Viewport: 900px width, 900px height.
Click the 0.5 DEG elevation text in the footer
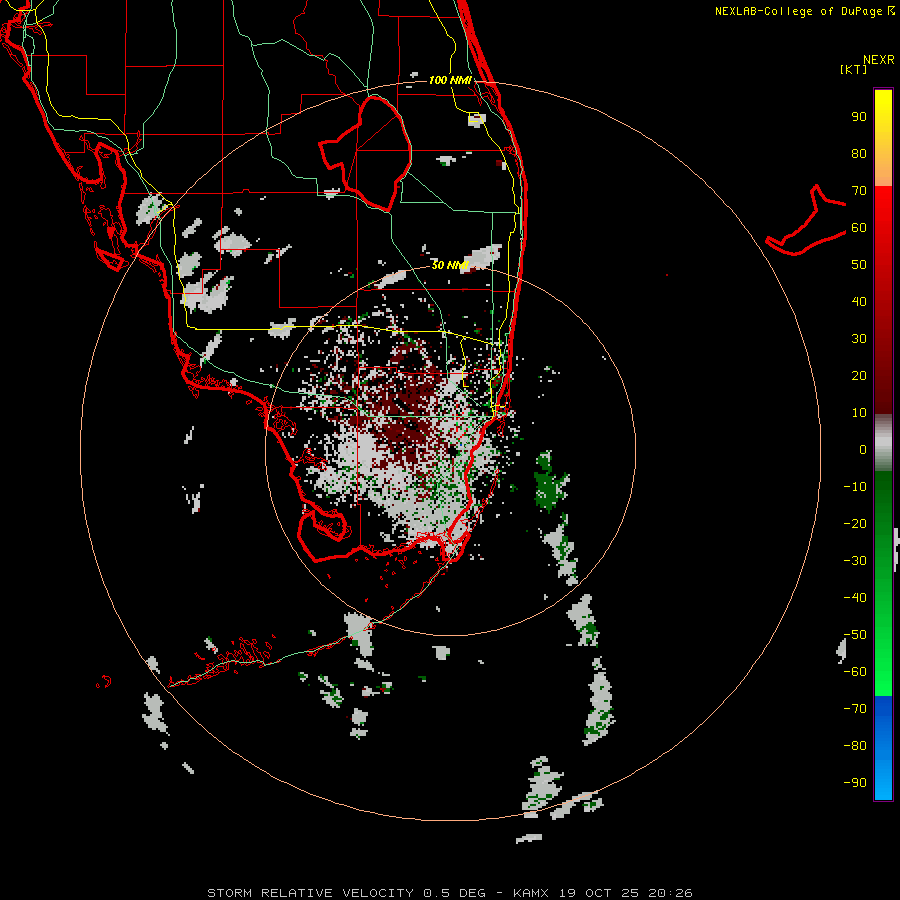tap(455, 893)
